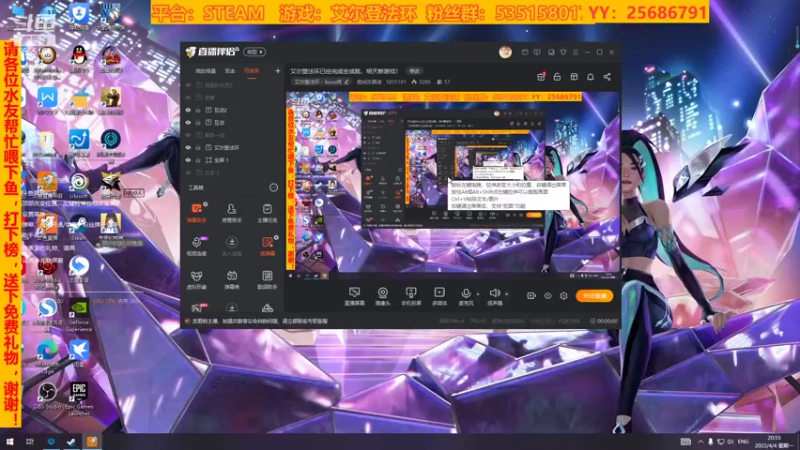Toggle visibility of 全屏 1 source
This screenshot has width=800, height=450.
click(x=188, y=160)
